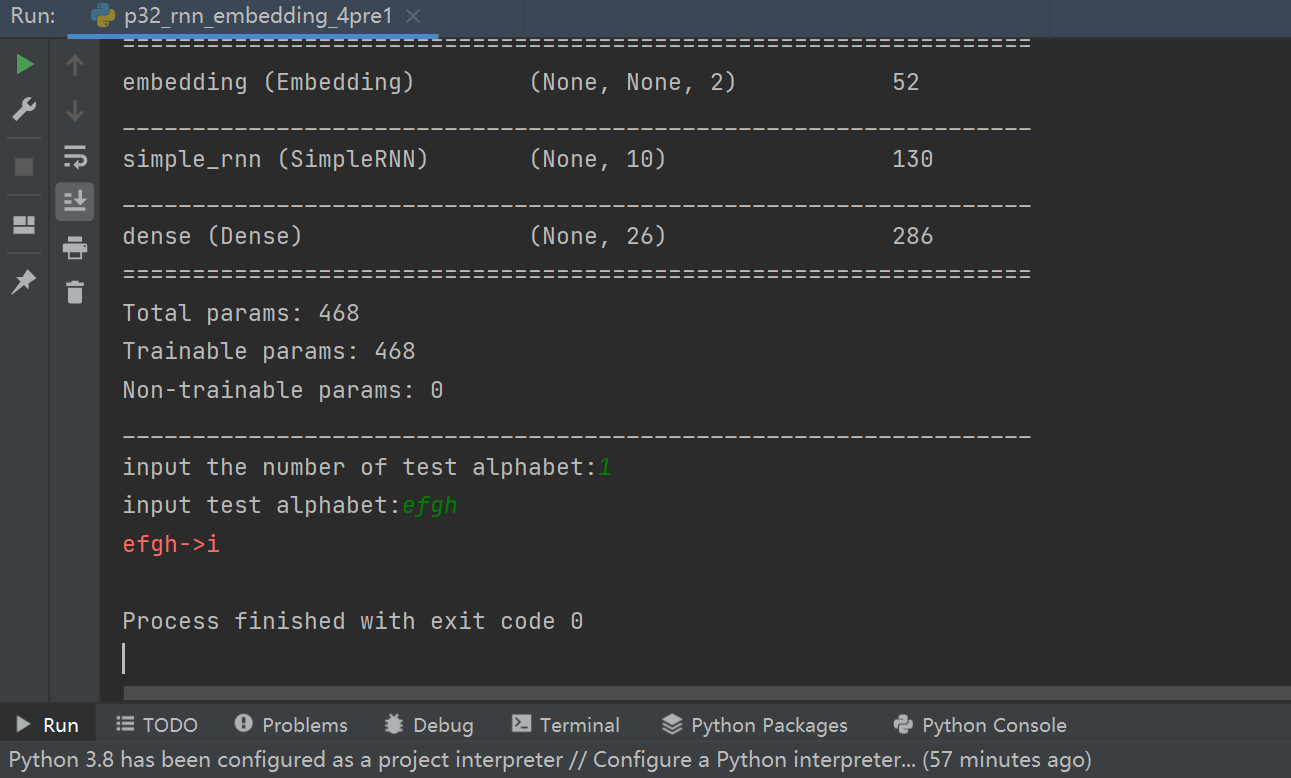Navigate up with the up arrow icon

tap(75, 65)
